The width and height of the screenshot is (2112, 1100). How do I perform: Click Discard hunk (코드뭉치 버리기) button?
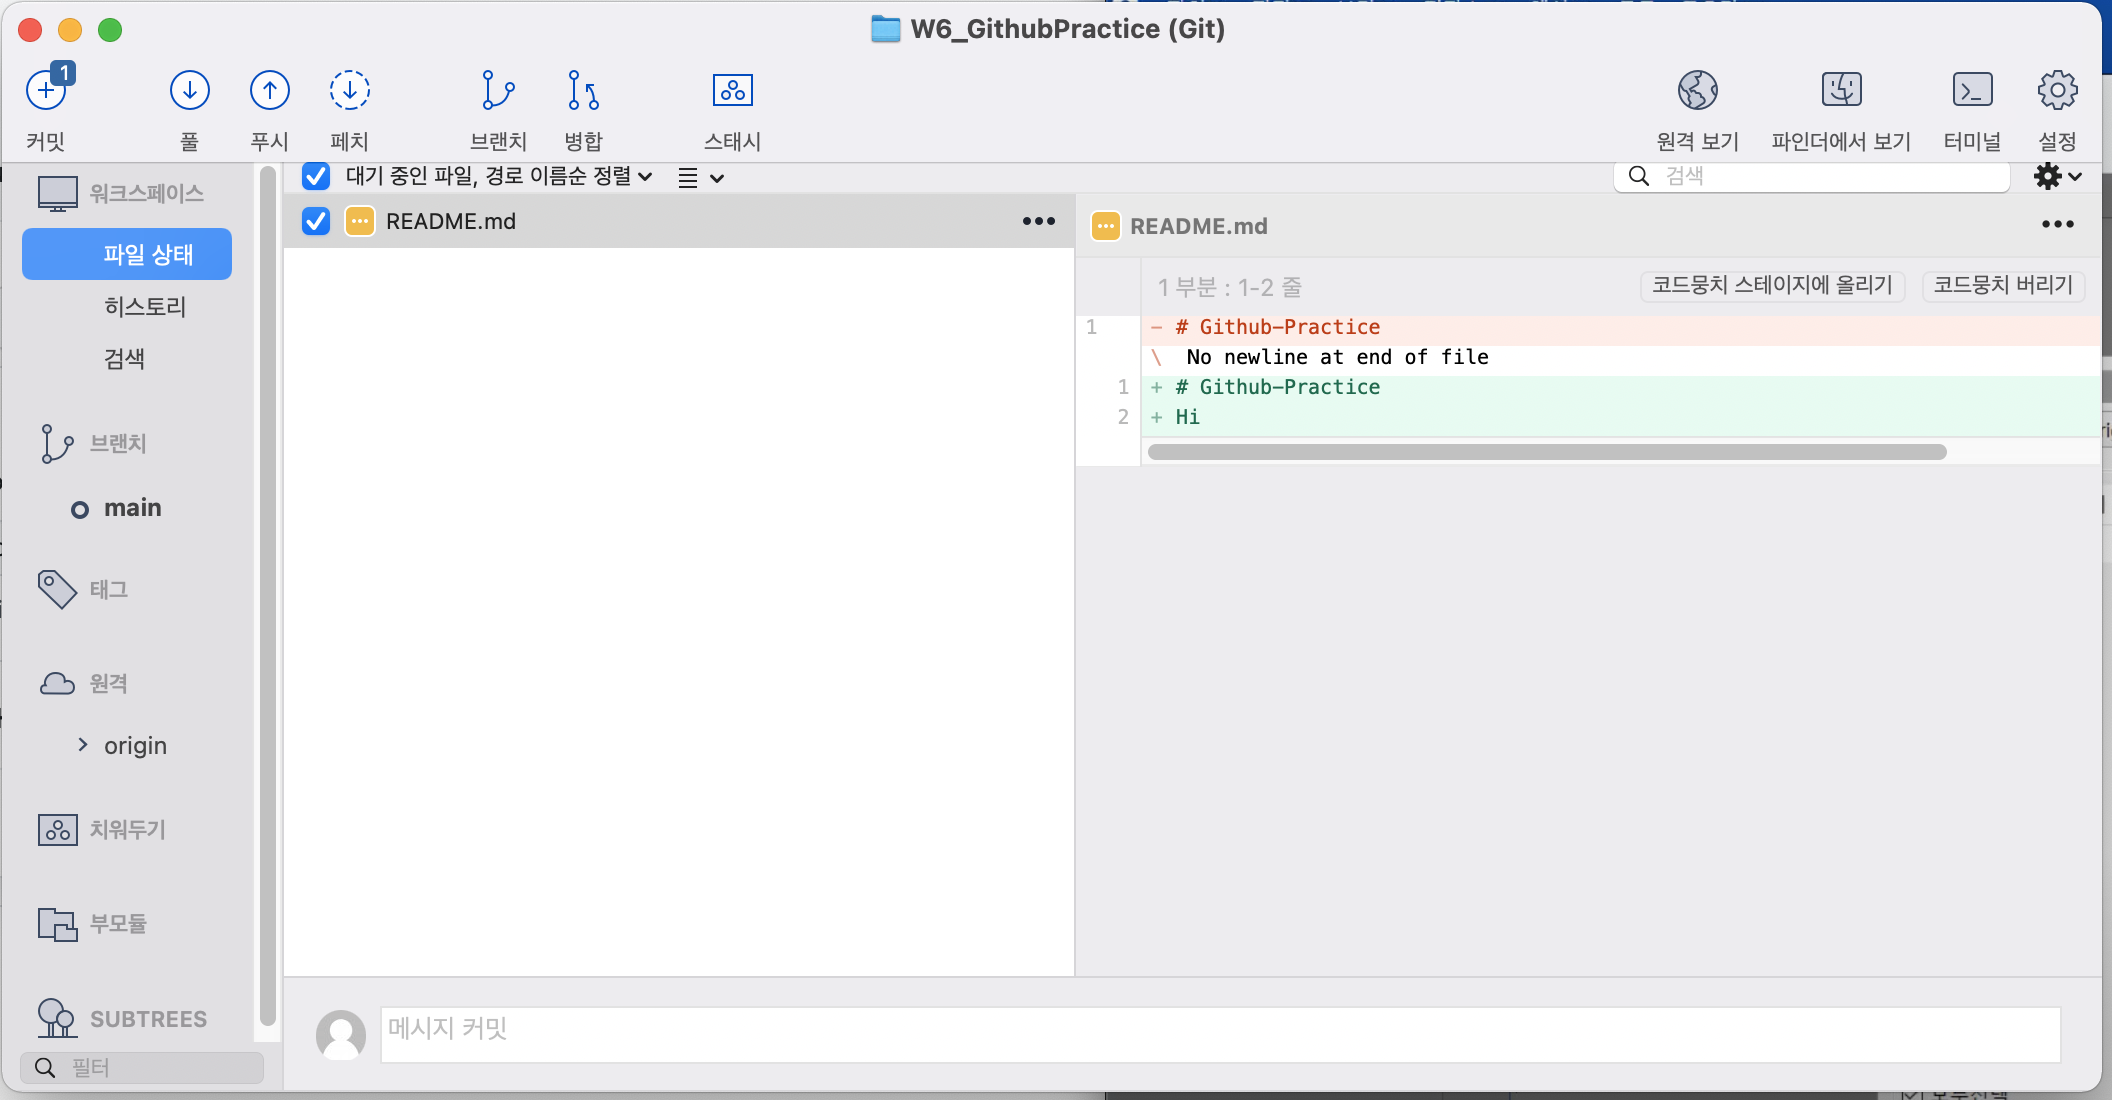(x=2003, y=286)
